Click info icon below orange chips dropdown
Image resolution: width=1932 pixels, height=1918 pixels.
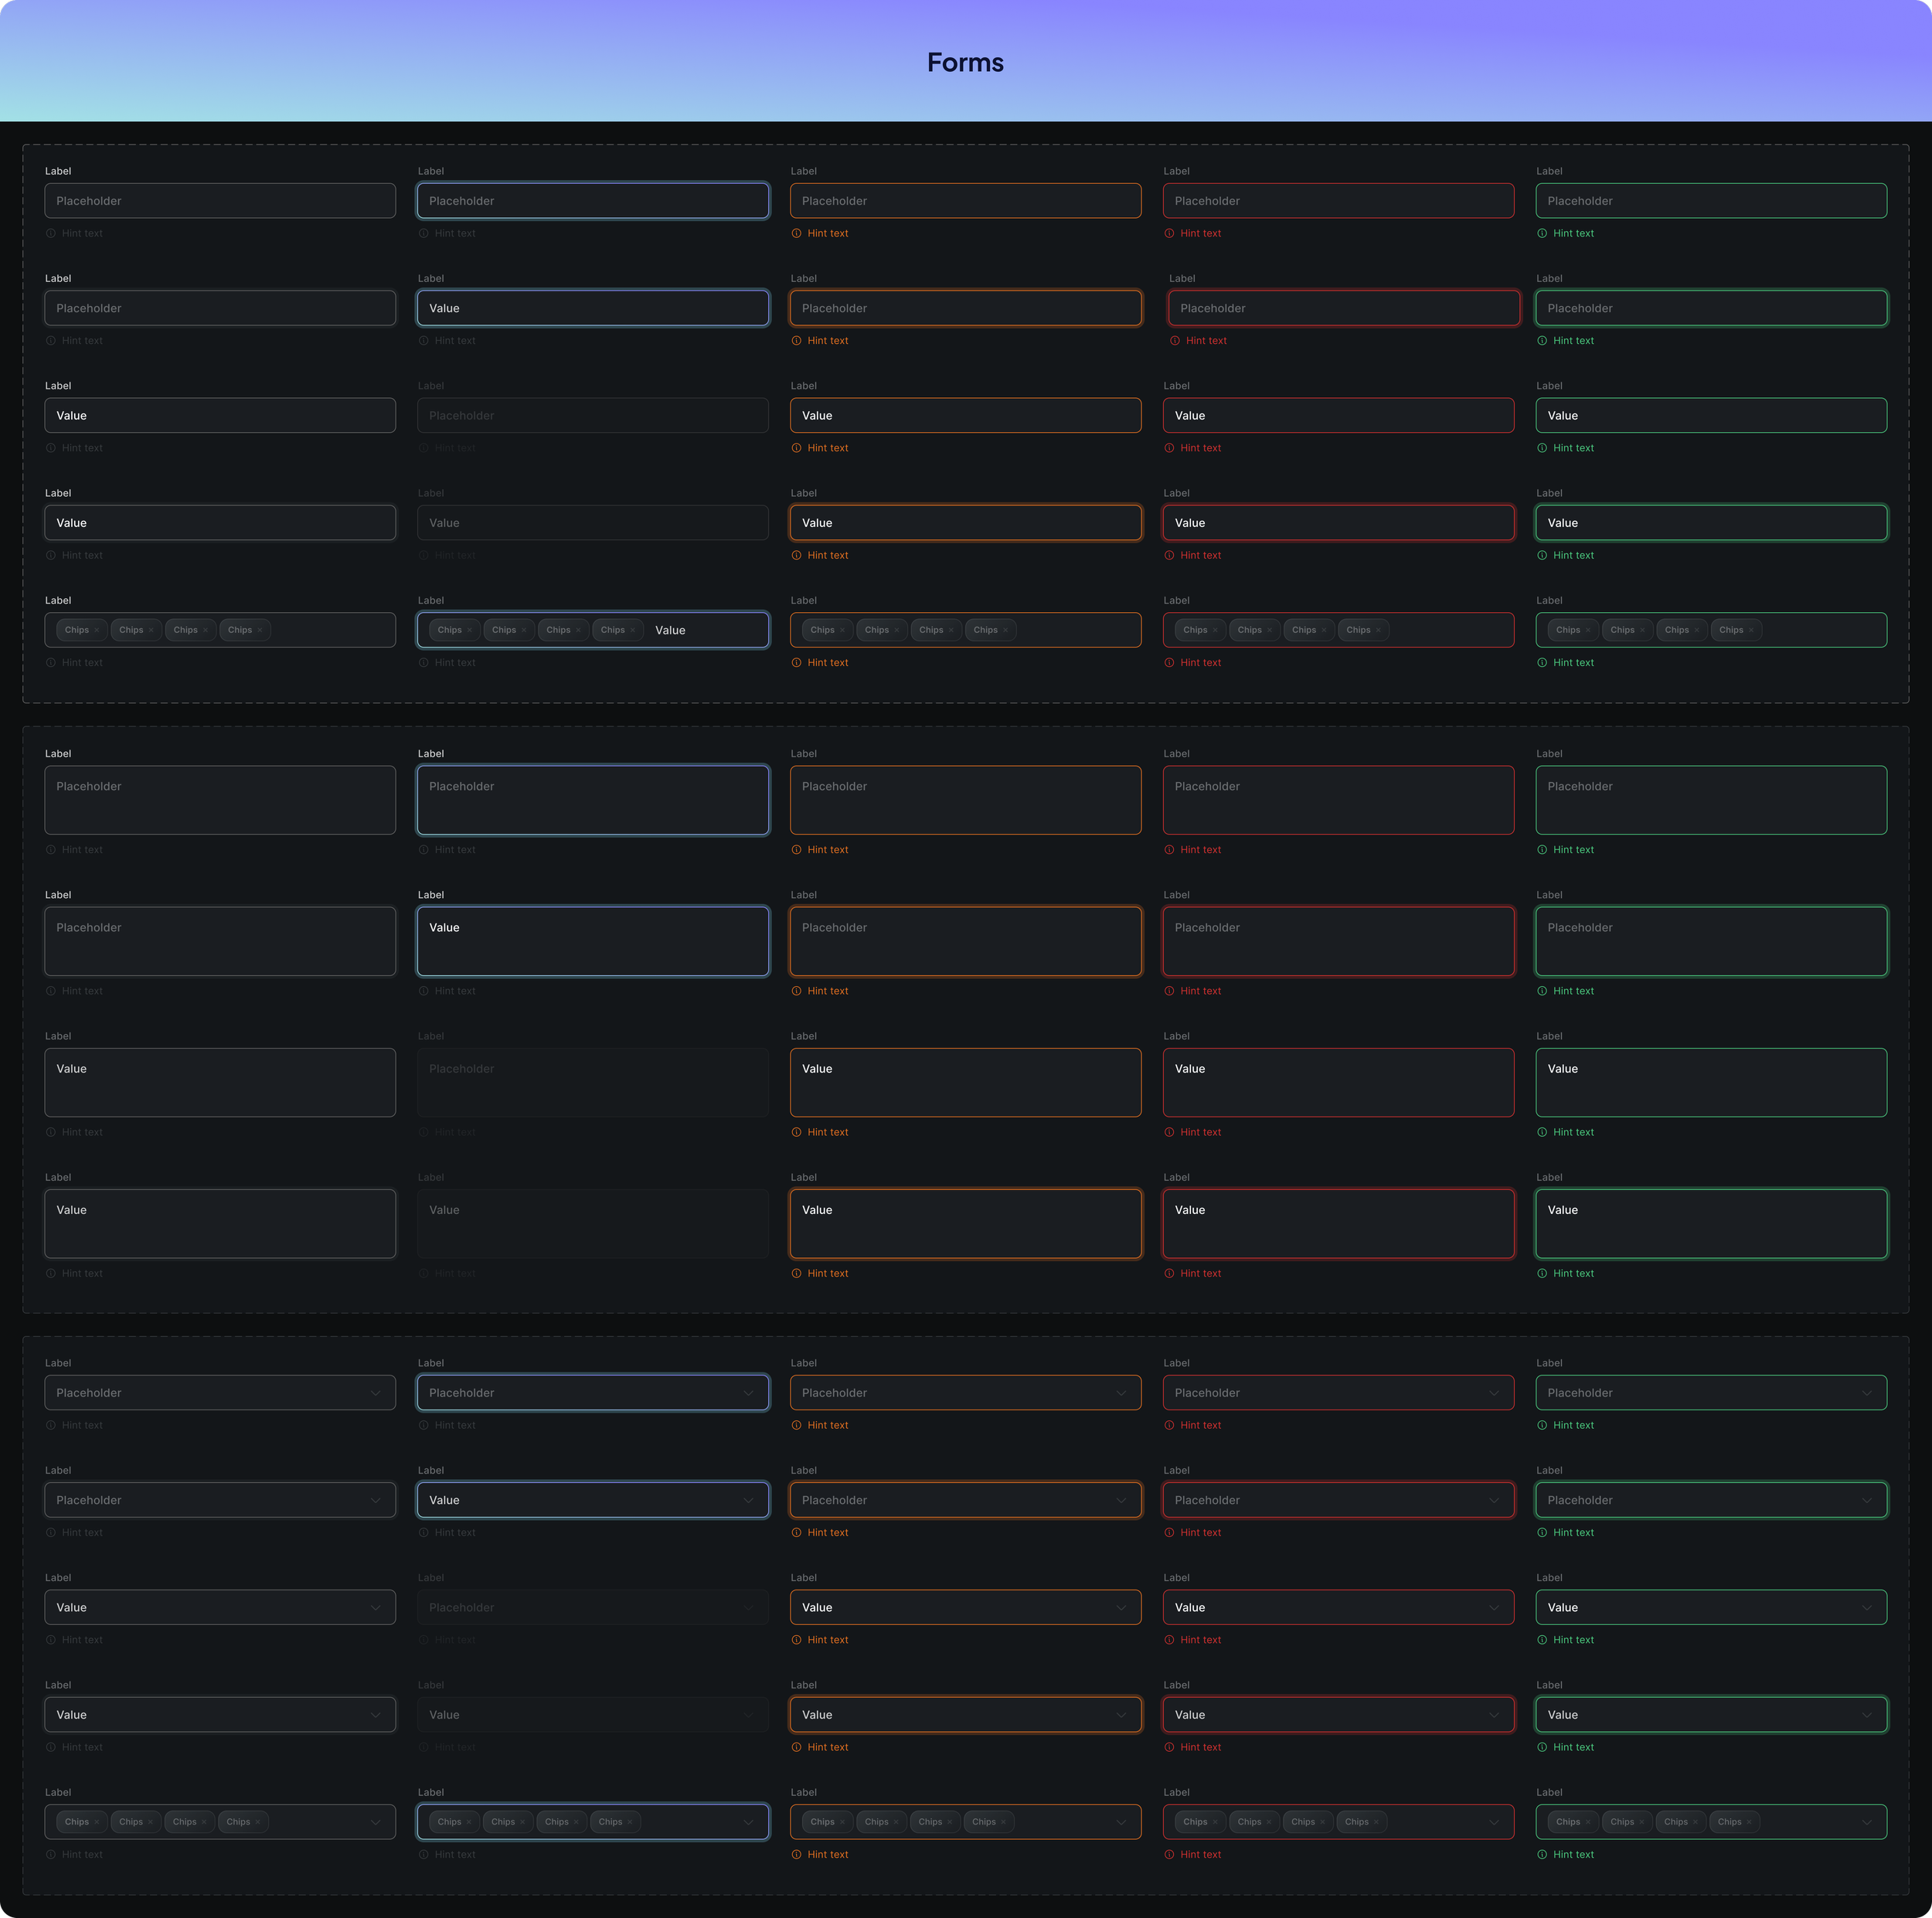(796, 1854)
